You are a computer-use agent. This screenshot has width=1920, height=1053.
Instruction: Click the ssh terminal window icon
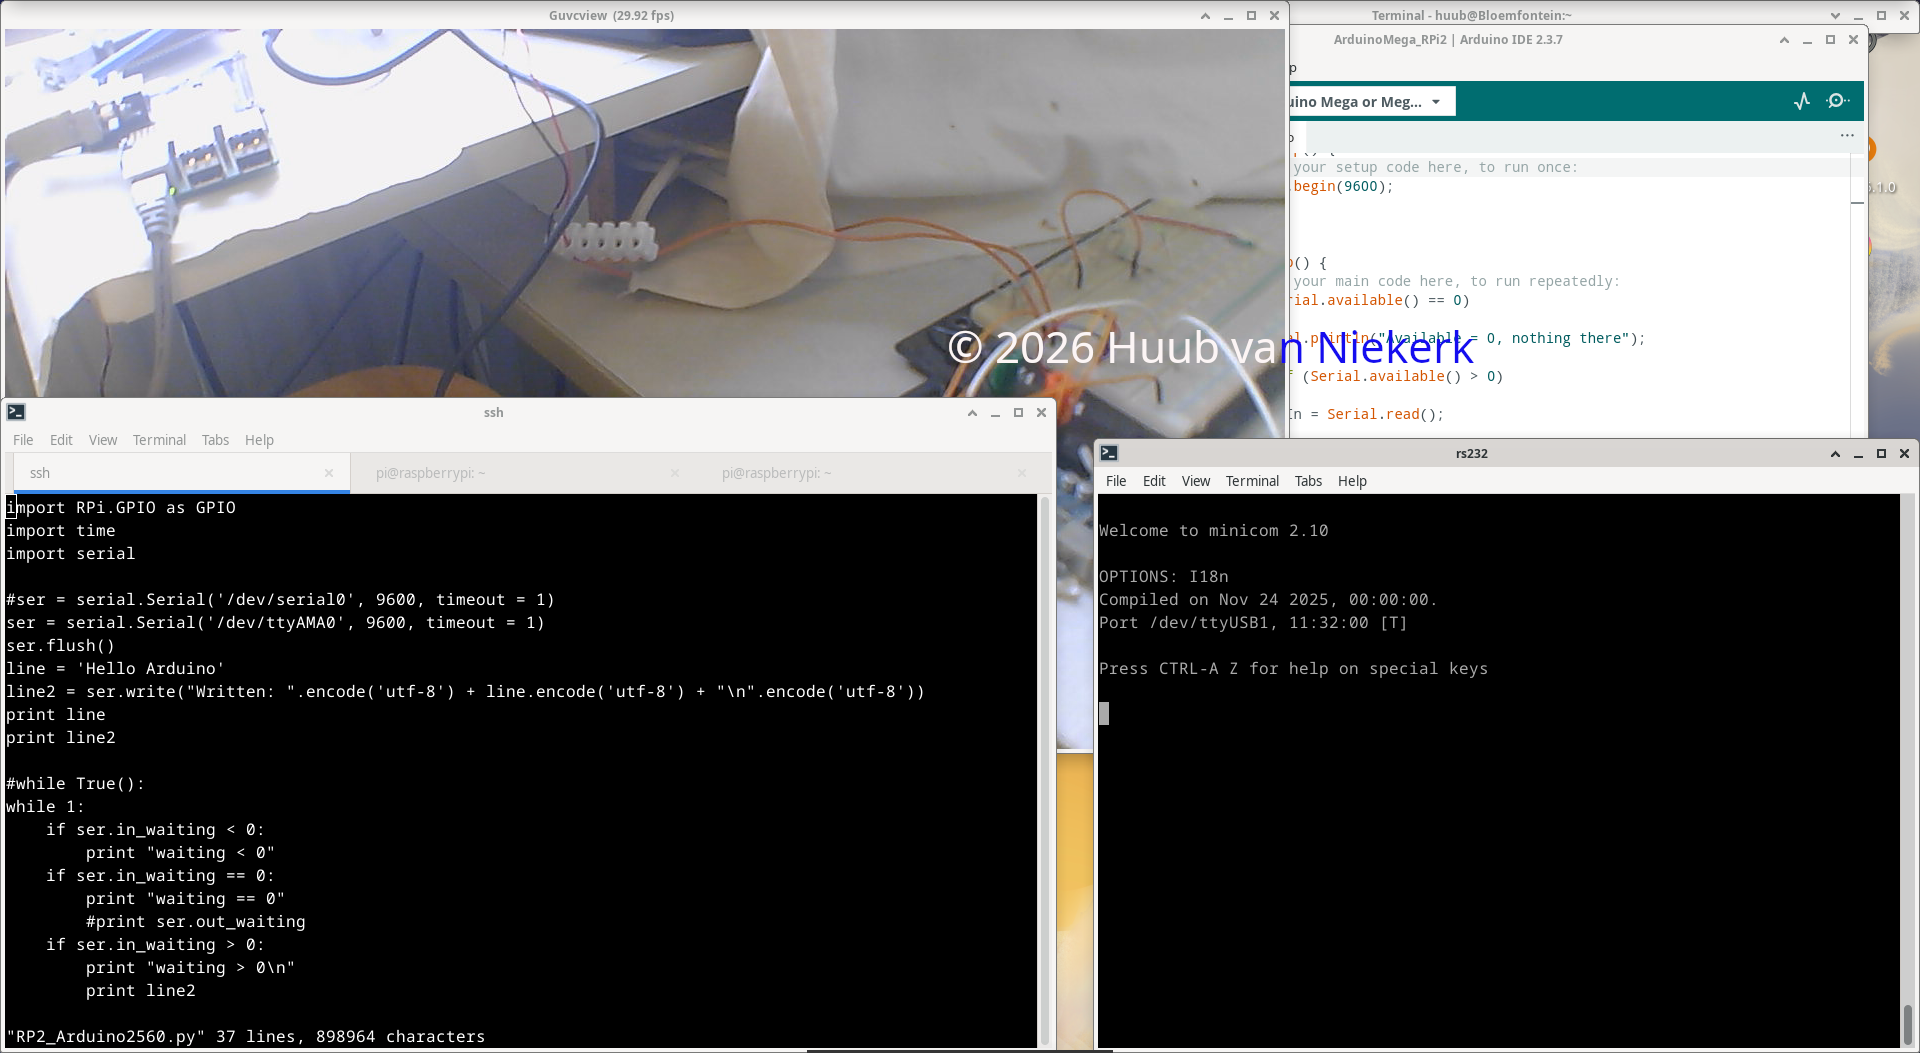(x=16, y=412)
